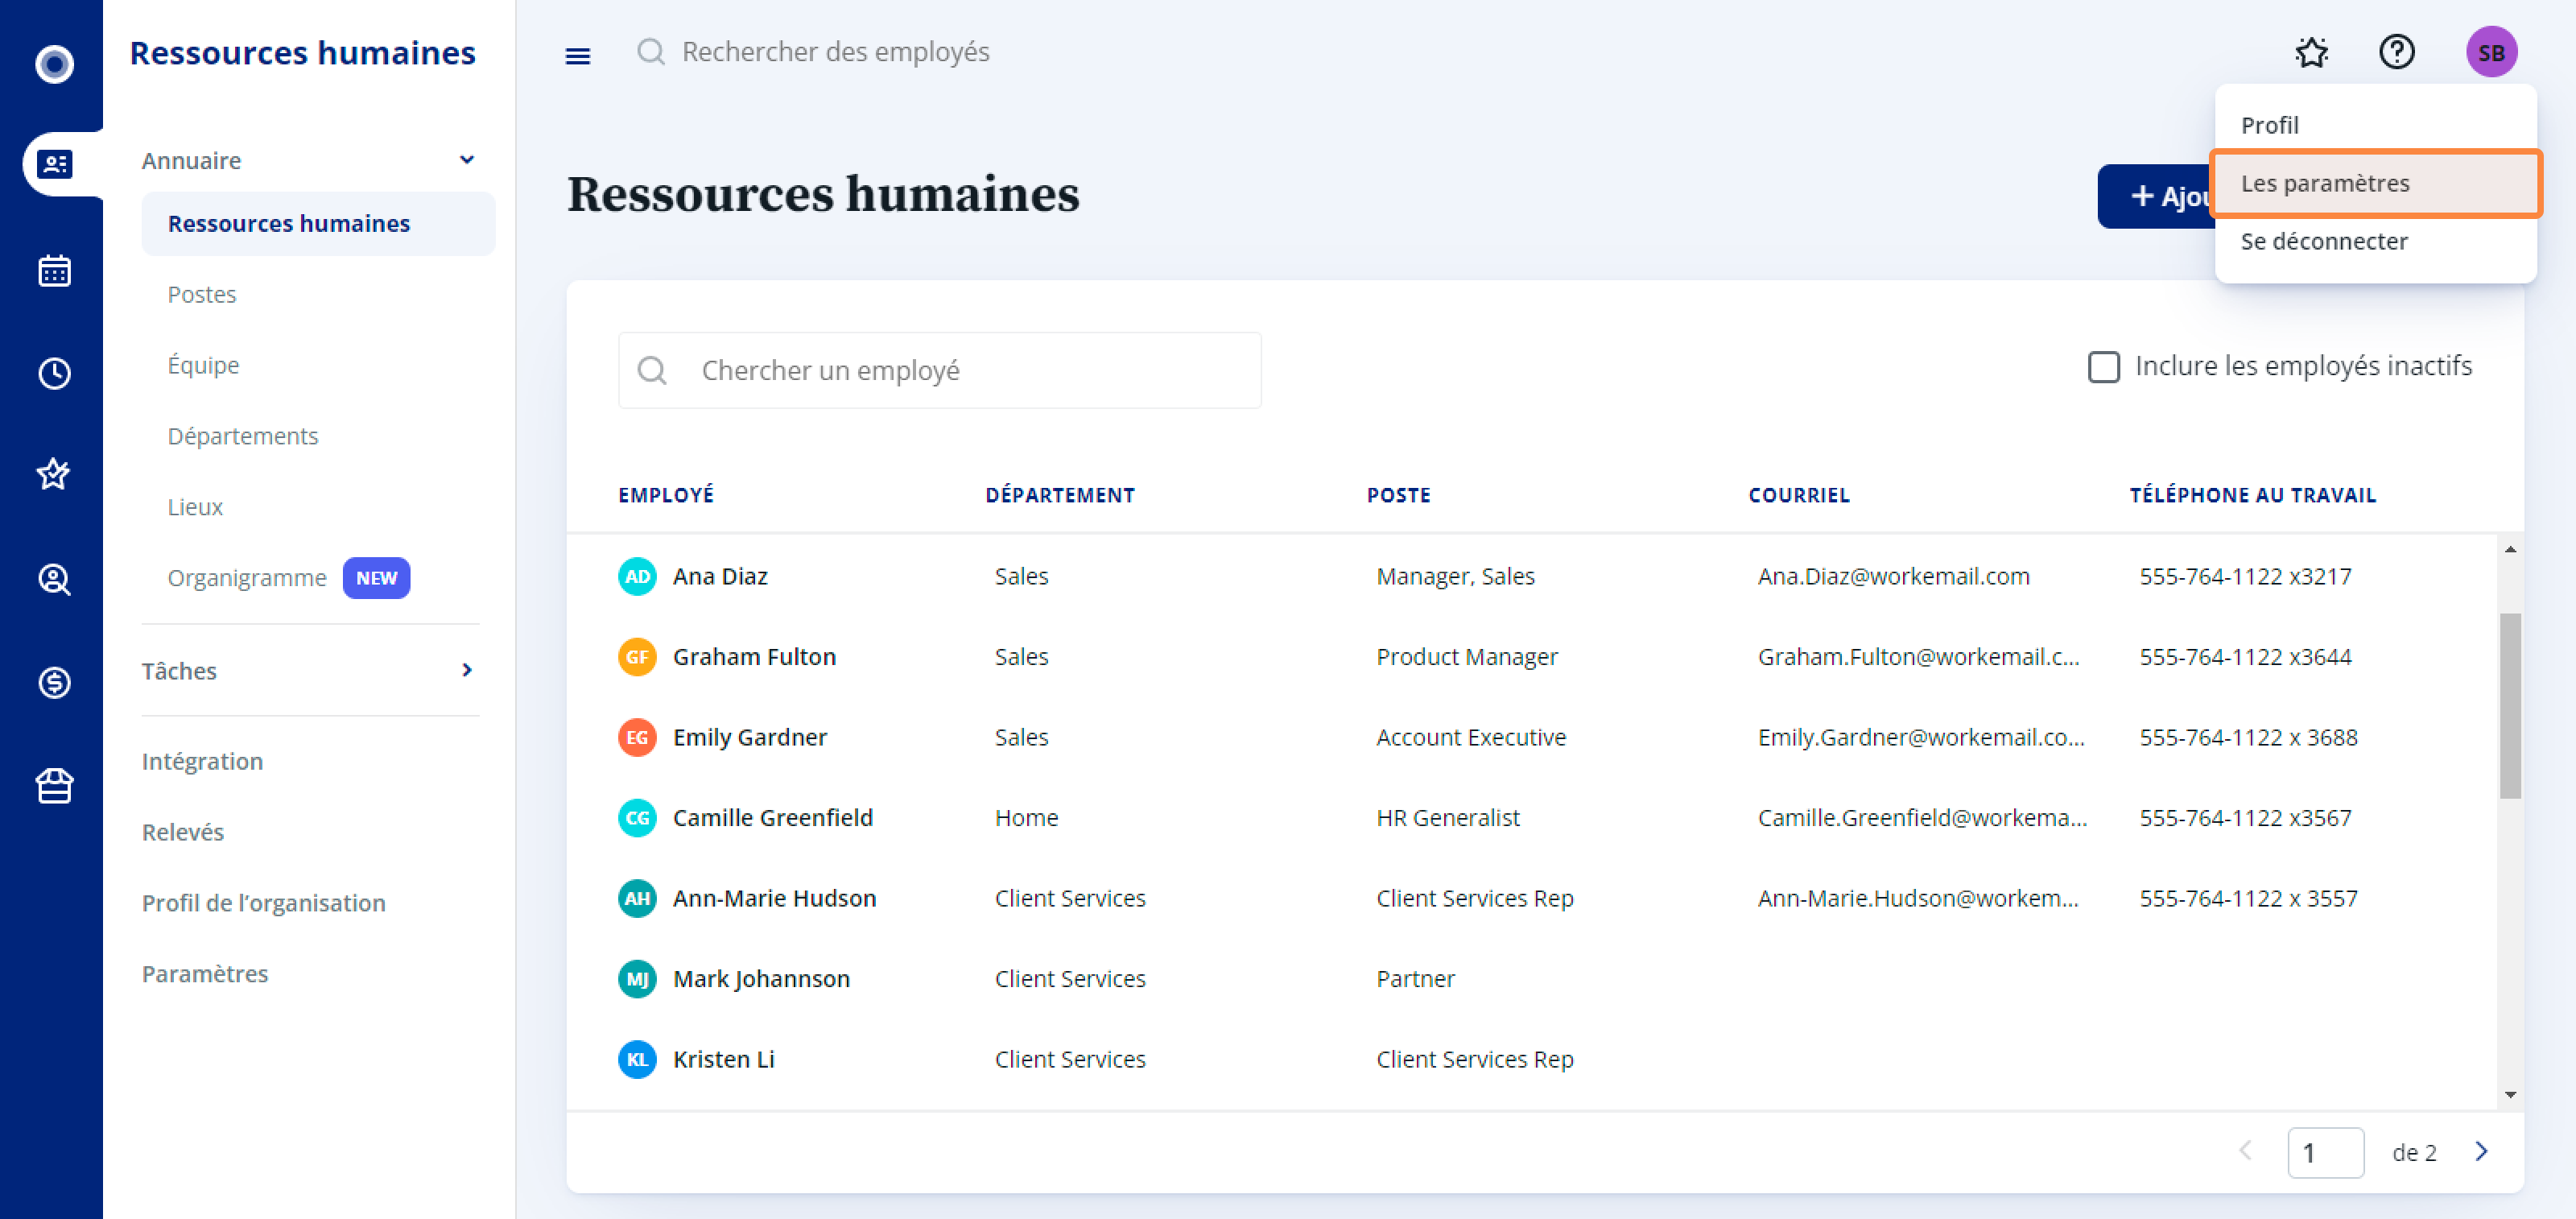Go to previous page arrow
The width and height of the screenshot is (2576, 1219).
(x=2245, y=1151)
